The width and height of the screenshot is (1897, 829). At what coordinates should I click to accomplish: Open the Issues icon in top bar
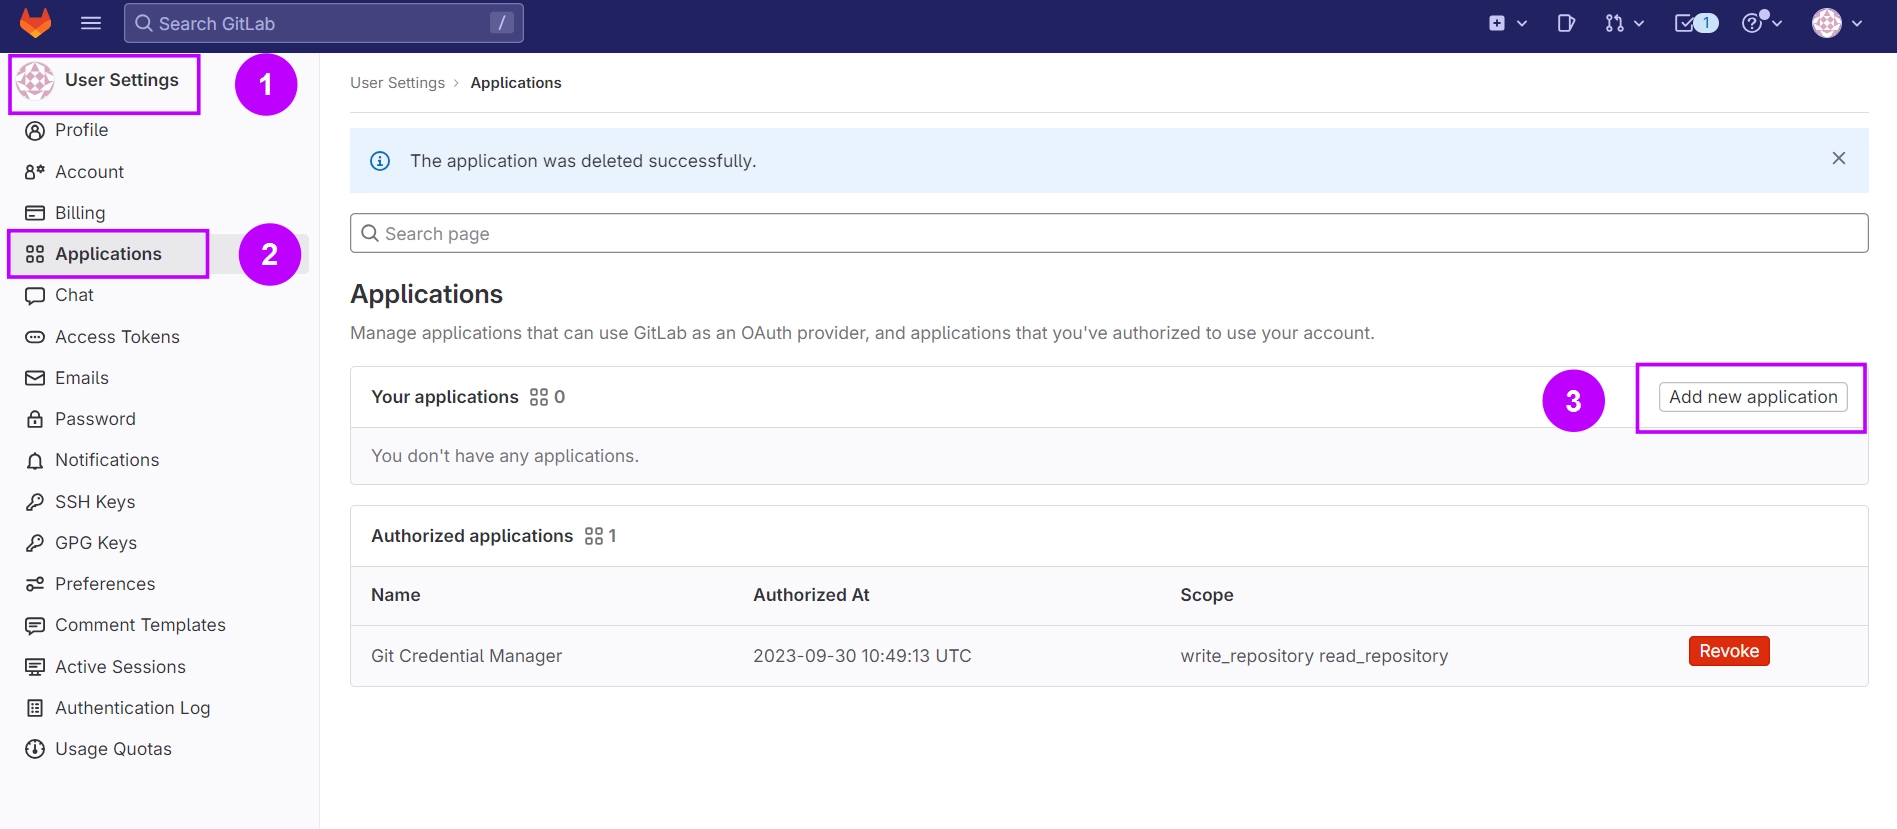click(x=1566, y=23)
